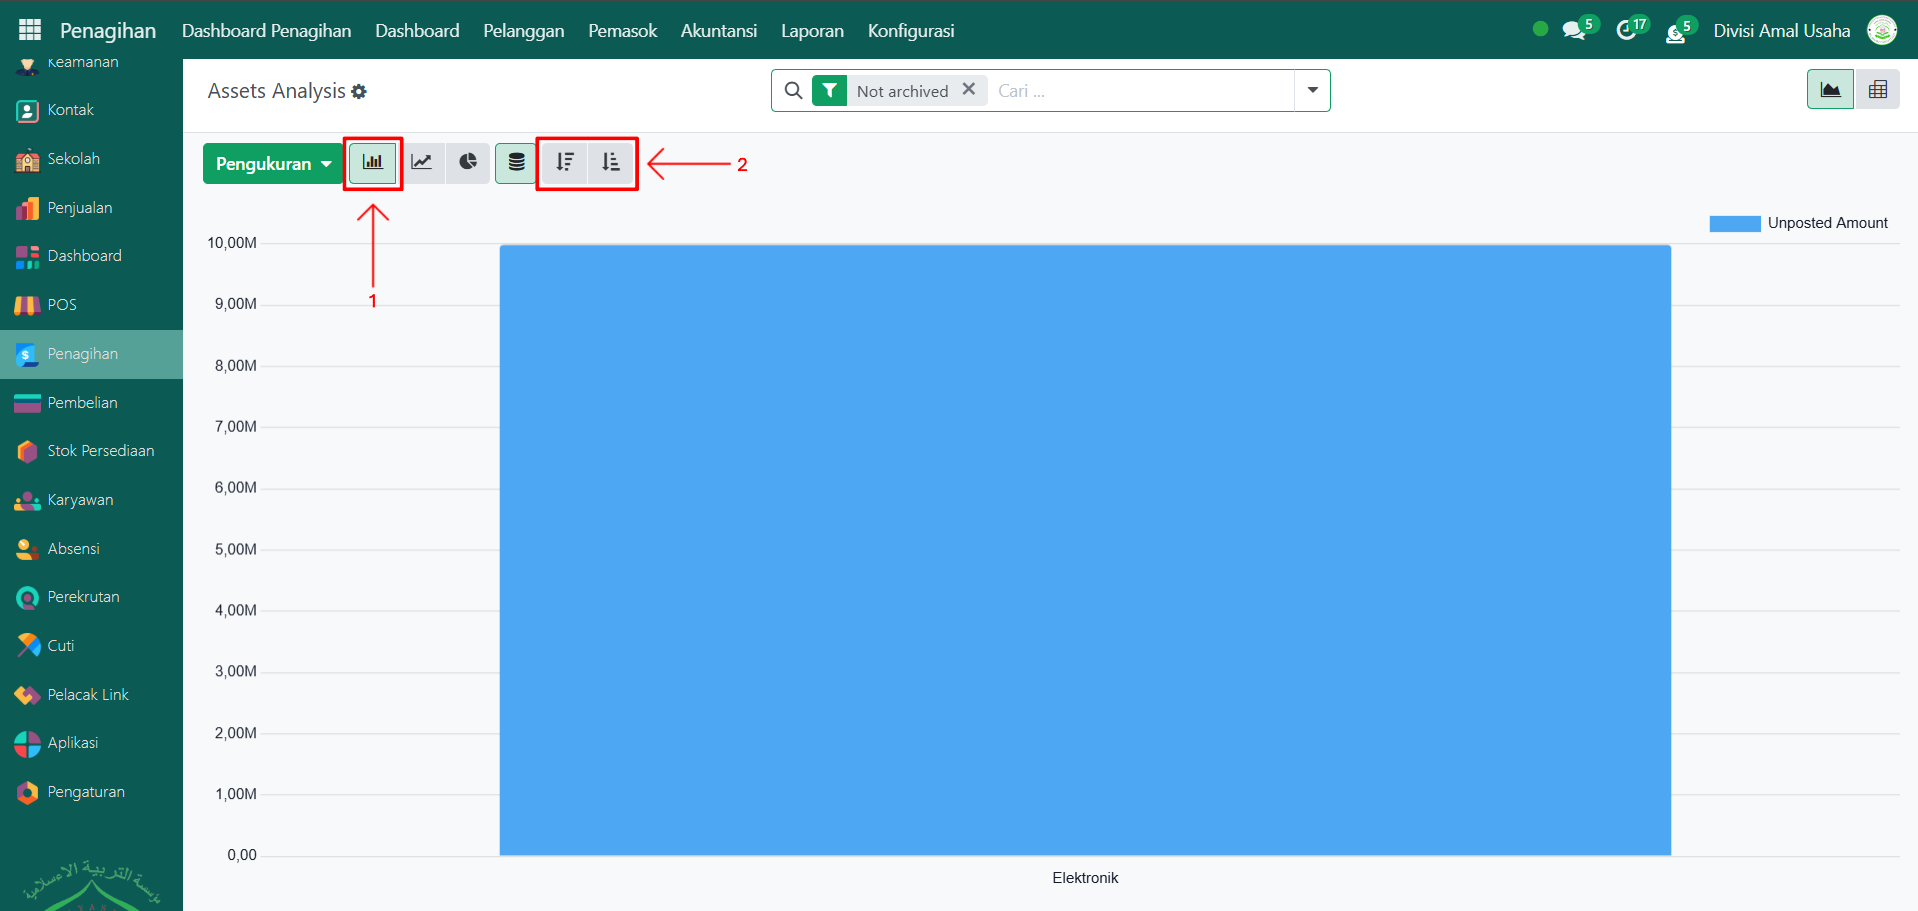Toggle the stacked bars button
The width and height of the screenshot is (1918, 911).
point(516,163)
